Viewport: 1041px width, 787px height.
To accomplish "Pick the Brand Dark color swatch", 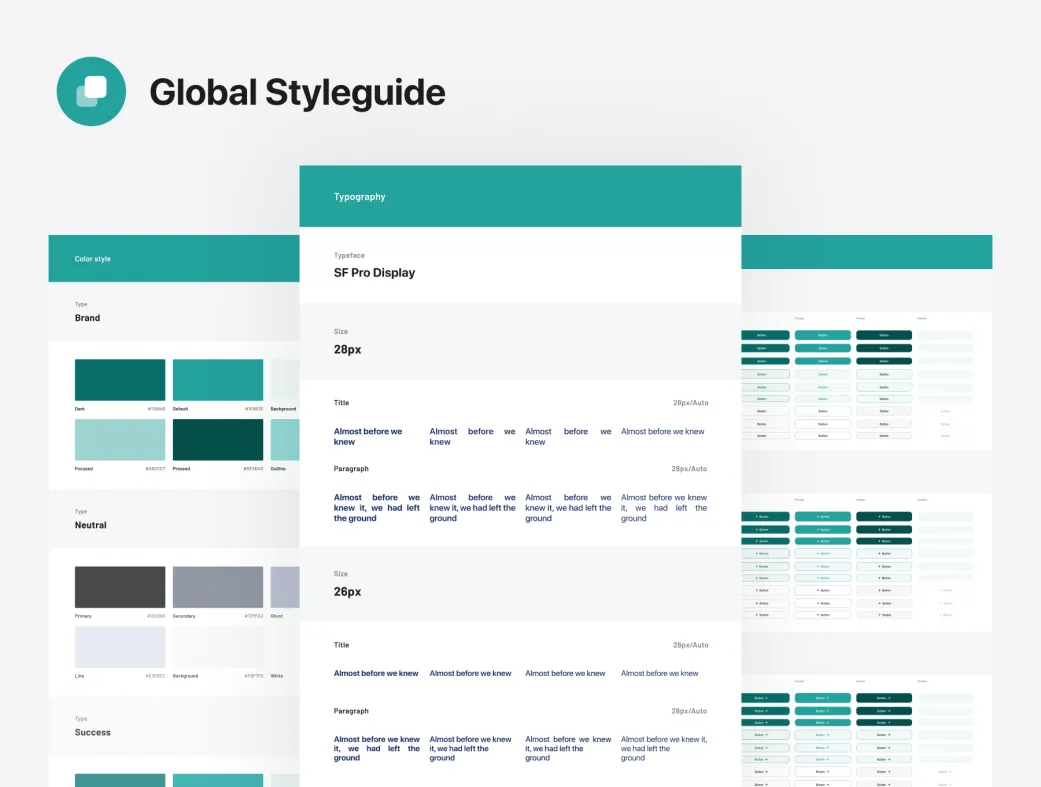I will tap(120, 380).
